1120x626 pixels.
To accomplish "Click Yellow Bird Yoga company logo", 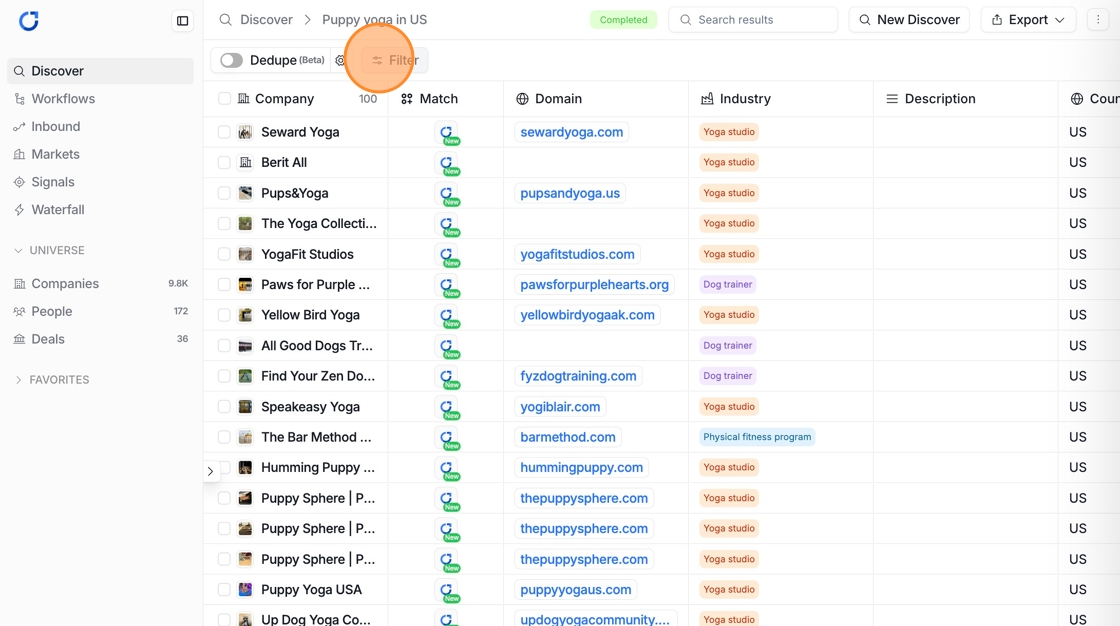I will (245, 314).
